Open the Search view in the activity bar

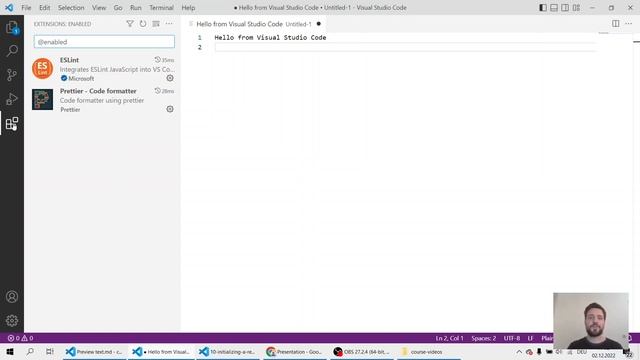pos(12,51)
